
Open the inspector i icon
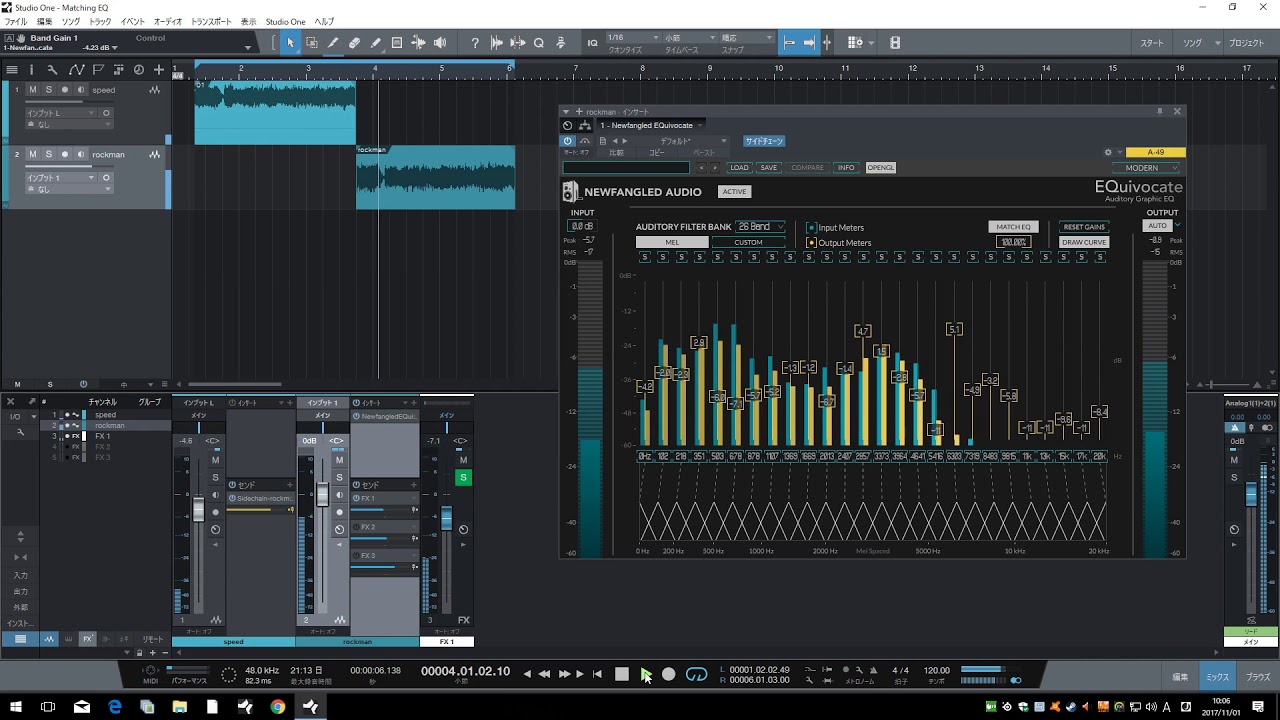coord(31,70)
